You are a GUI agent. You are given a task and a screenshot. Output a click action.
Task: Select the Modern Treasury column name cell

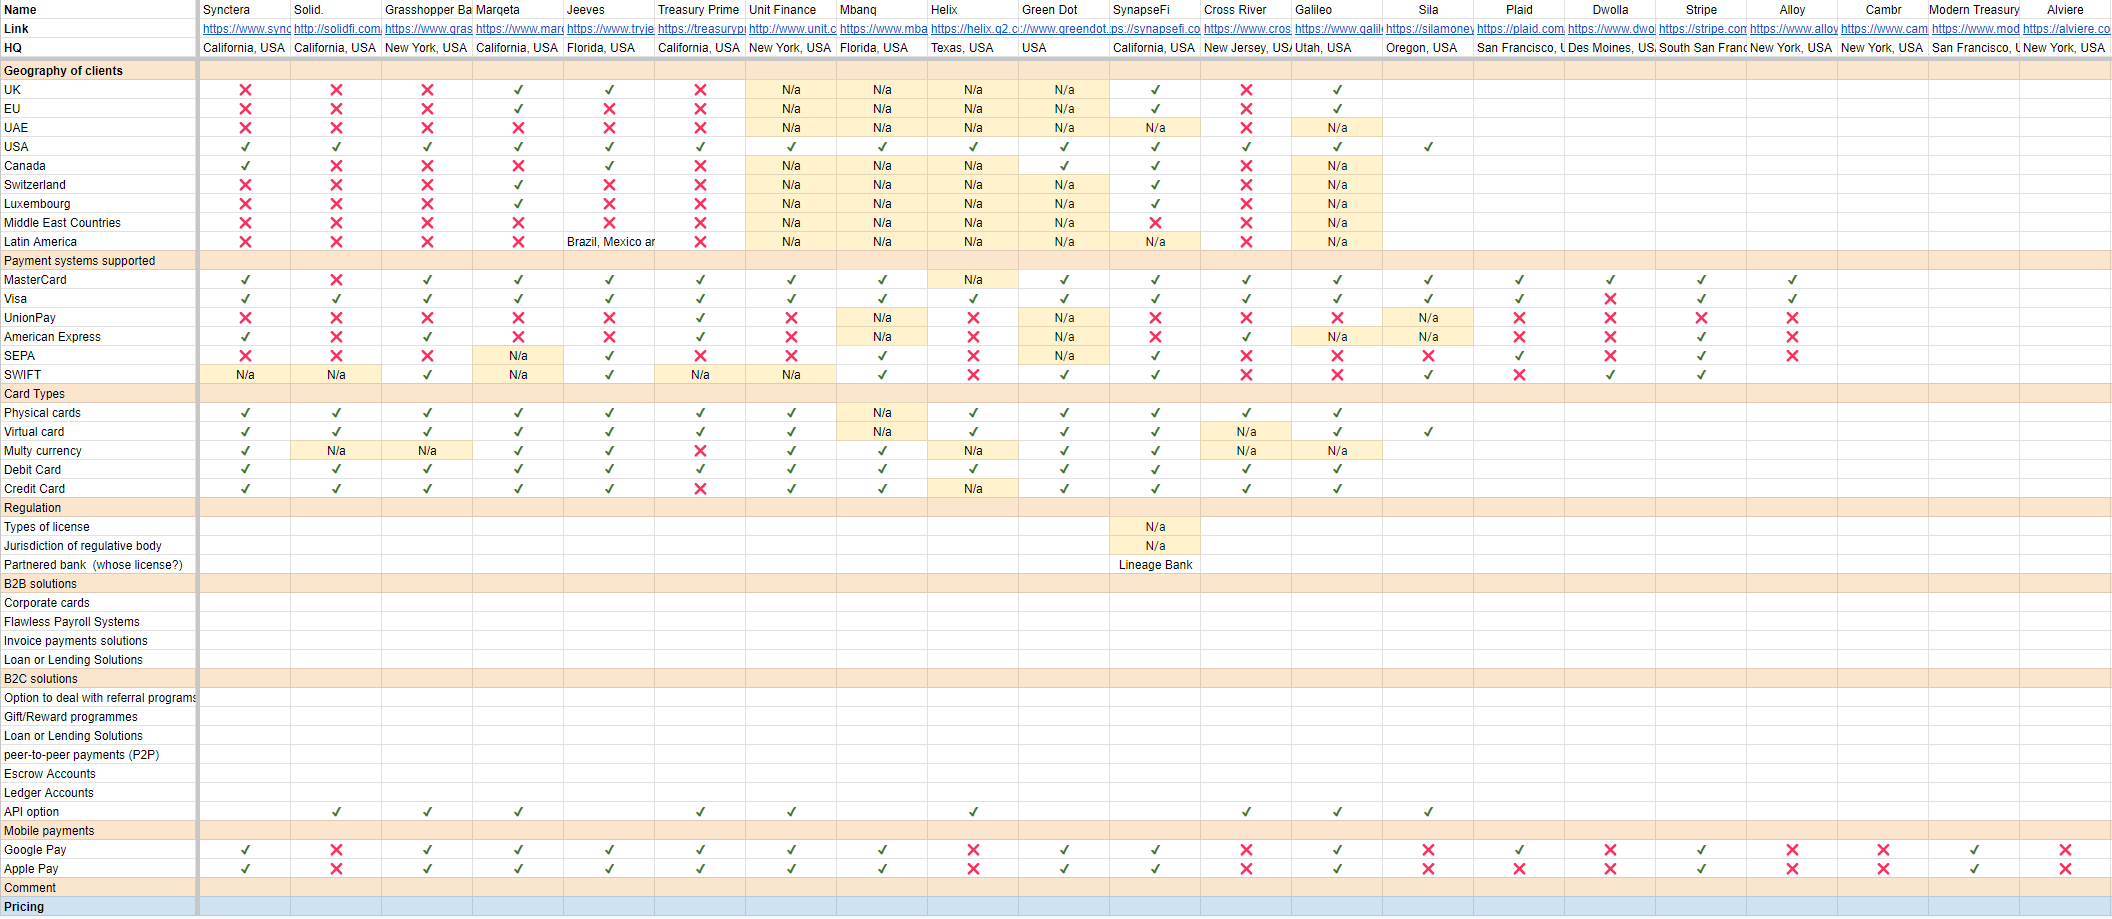coord(1974,10)
